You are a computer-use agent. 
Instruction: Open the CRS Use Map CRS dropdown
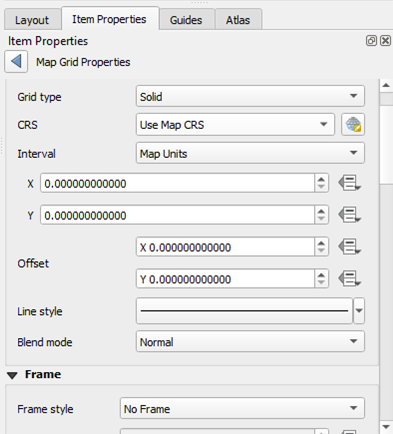click(x=235, y=125)
